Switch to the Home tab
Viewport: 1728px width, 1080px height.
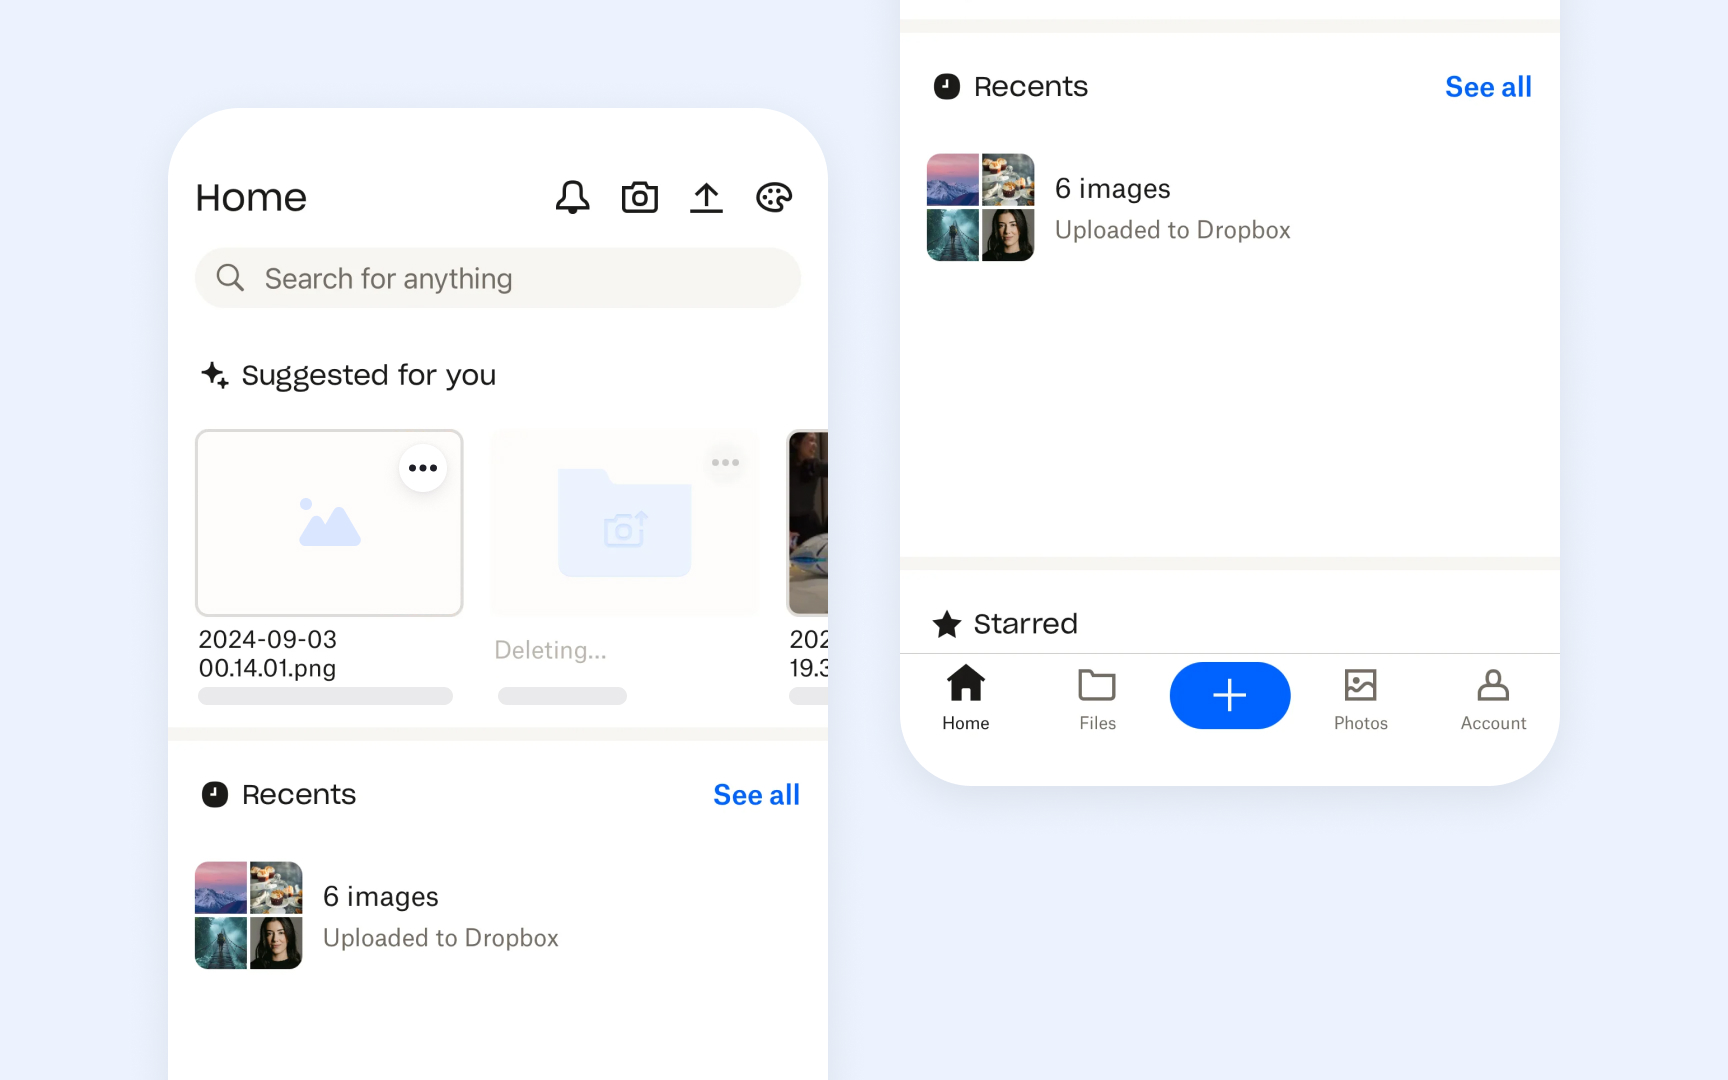[x=966, y=698]
